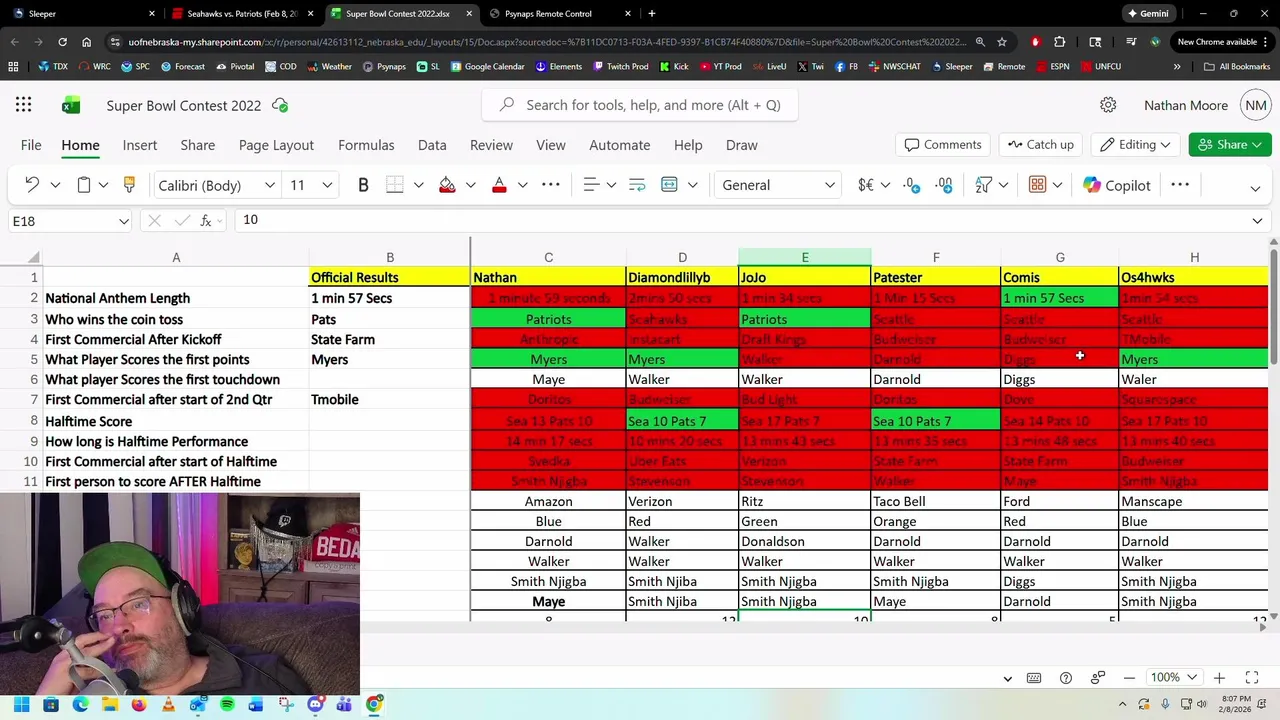The width and height of the screenshot is (1280, 720).
Task: Expand the ribbon chevron
Action: tap(1255, 187)
